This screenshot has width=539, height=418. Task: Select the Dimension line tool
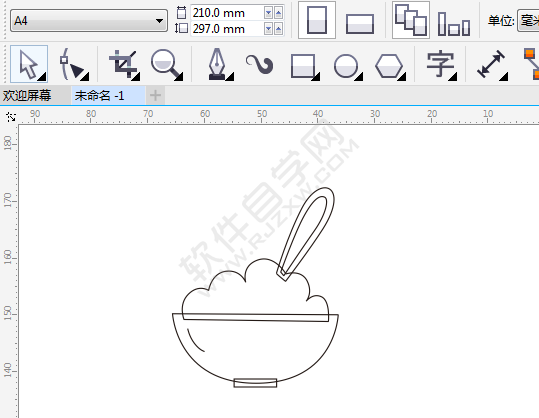[x=492, y=65]
